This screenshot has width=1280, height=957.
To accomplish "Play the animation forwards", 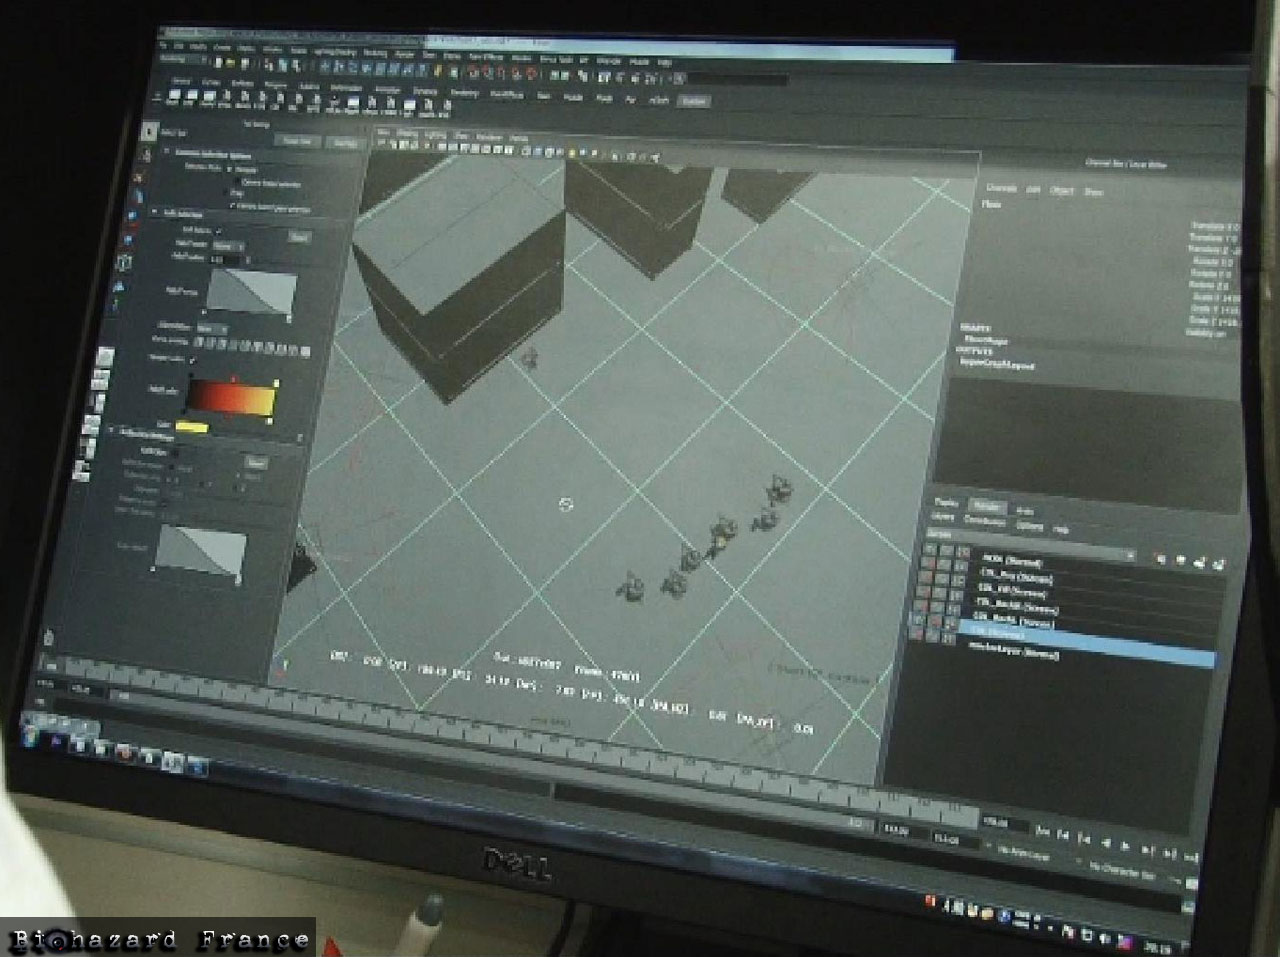I will 1127,847.
